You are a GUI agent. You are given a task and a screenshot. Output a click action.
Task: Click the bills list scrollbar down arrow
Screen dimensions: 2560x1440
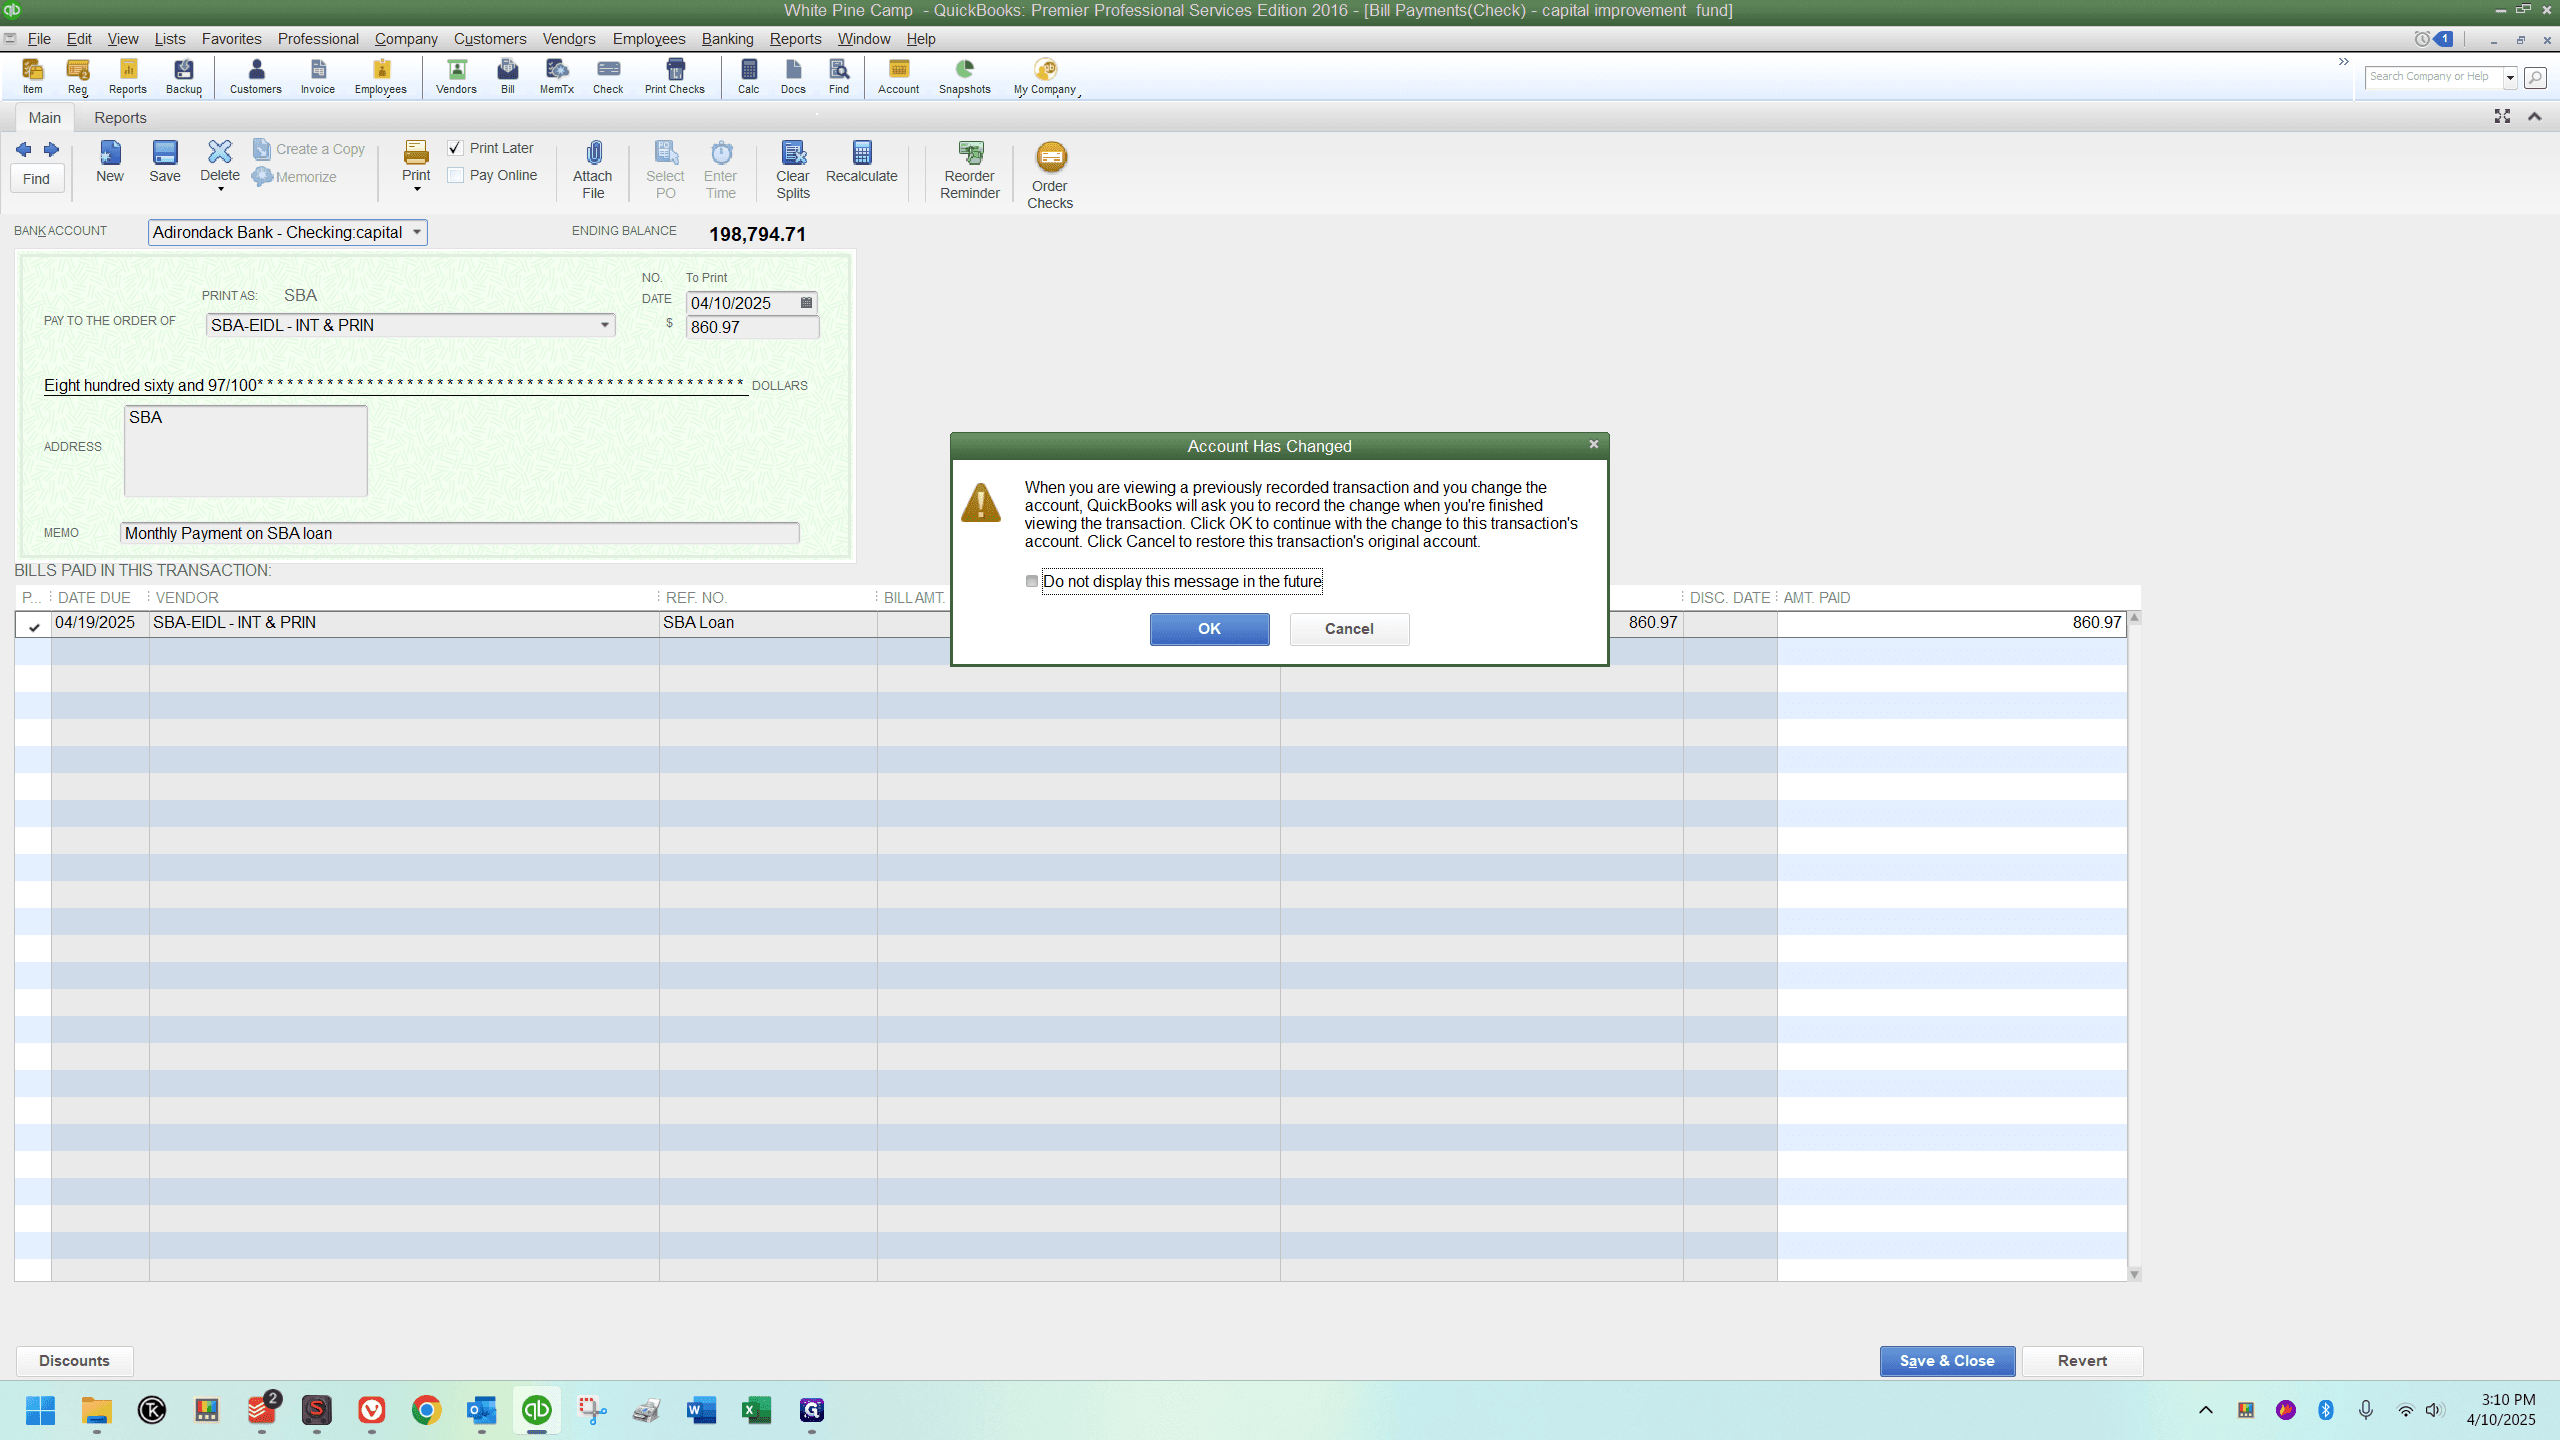coord(2135,1274)
